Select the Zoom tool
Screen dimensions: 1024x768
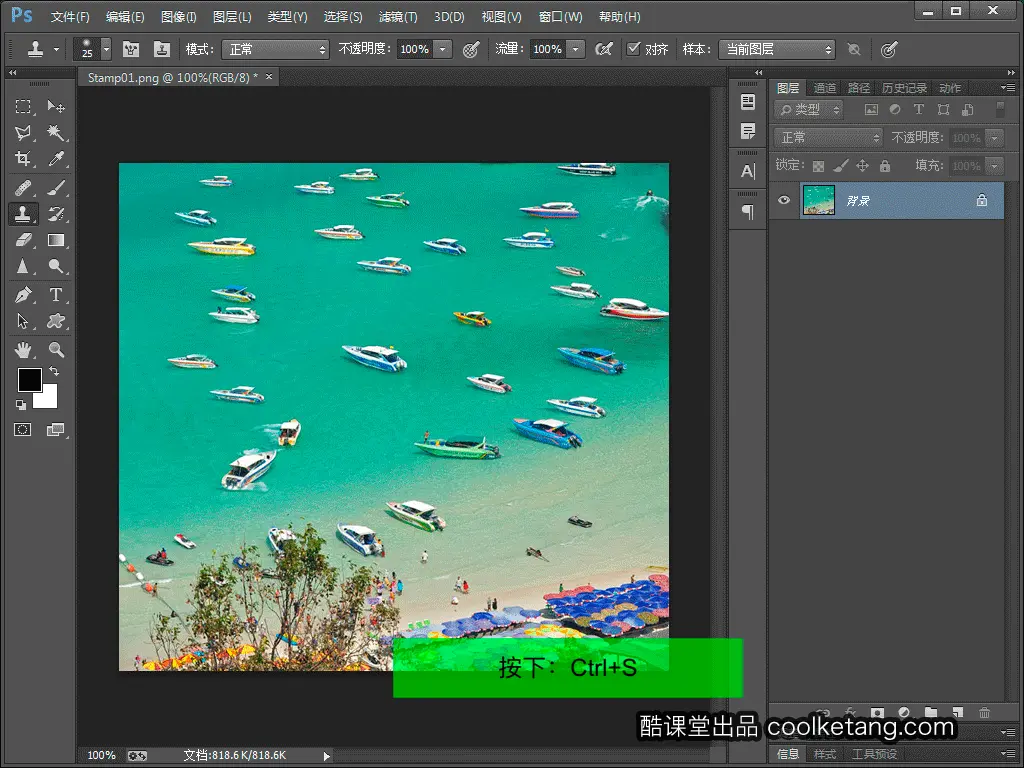[x=56, y=350]
